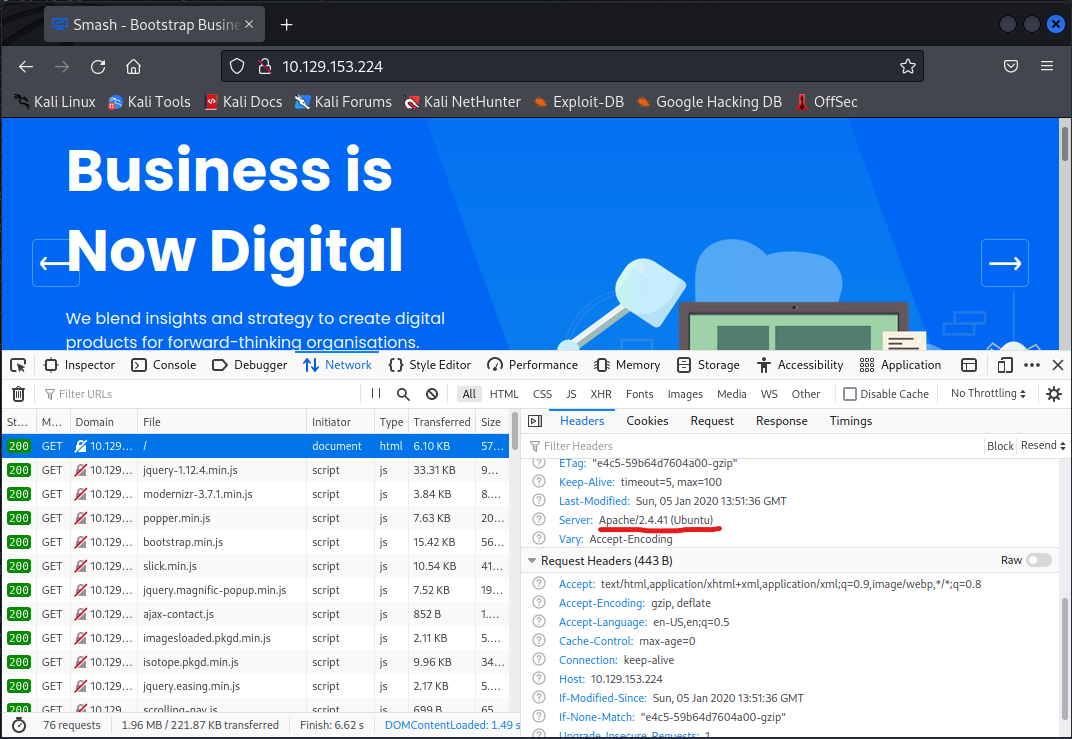Filter requests by Fonts
1072x739 pixels.
click(x=639, y=394)
